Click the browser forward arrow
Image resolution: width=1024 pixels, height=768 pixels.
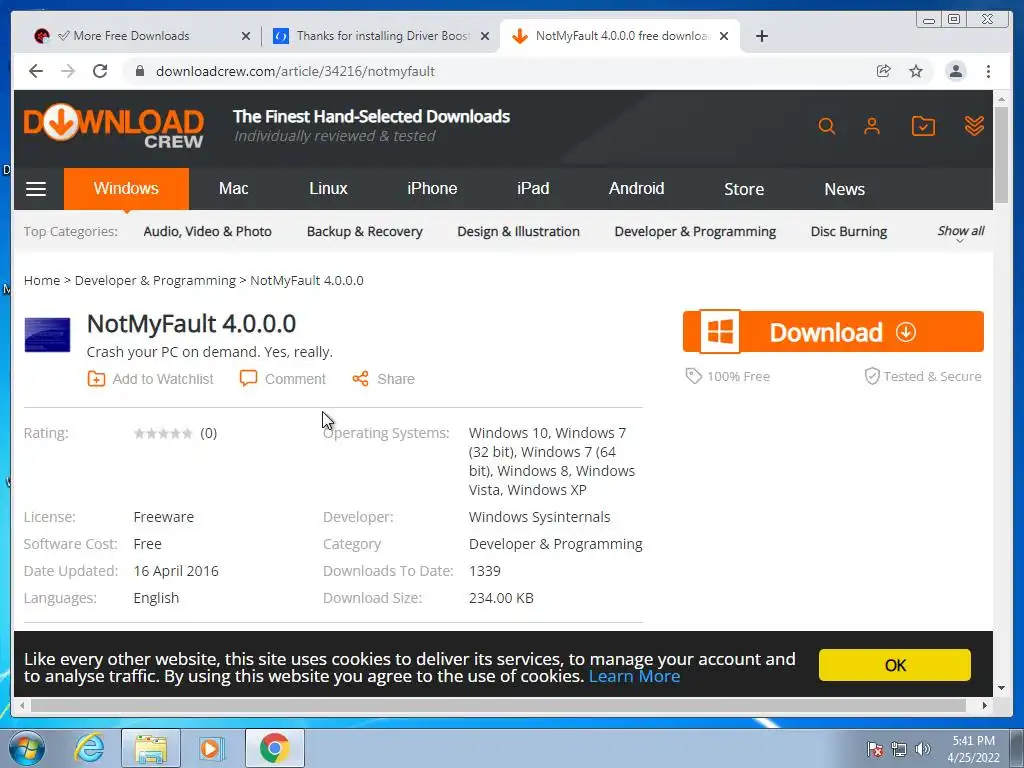pyautogui.click(x=68, y=71)
